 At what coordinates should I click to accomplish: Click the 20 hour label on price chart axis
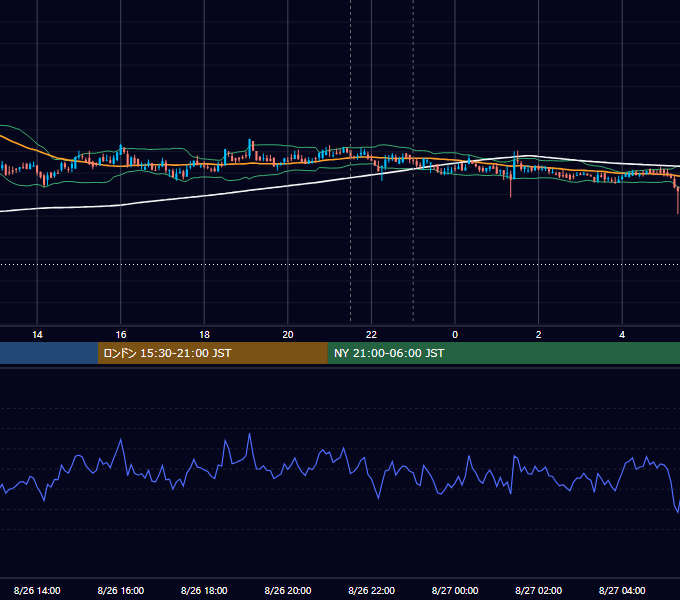pyautogui.click(x=288, y=335)
